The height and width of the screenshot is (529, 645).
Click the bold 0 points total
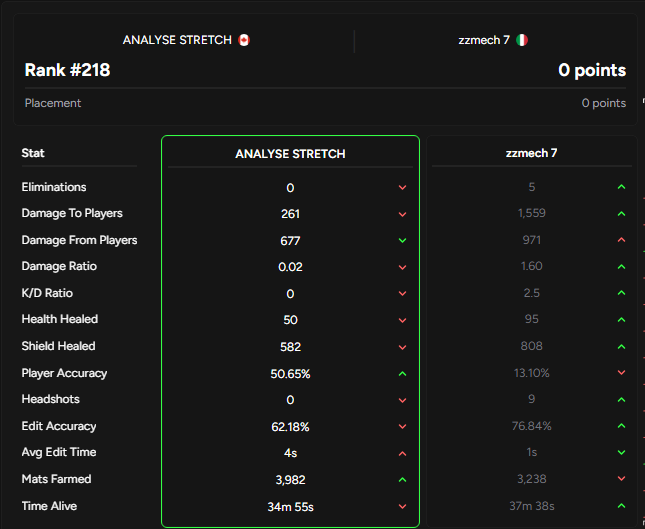(592, 70)
